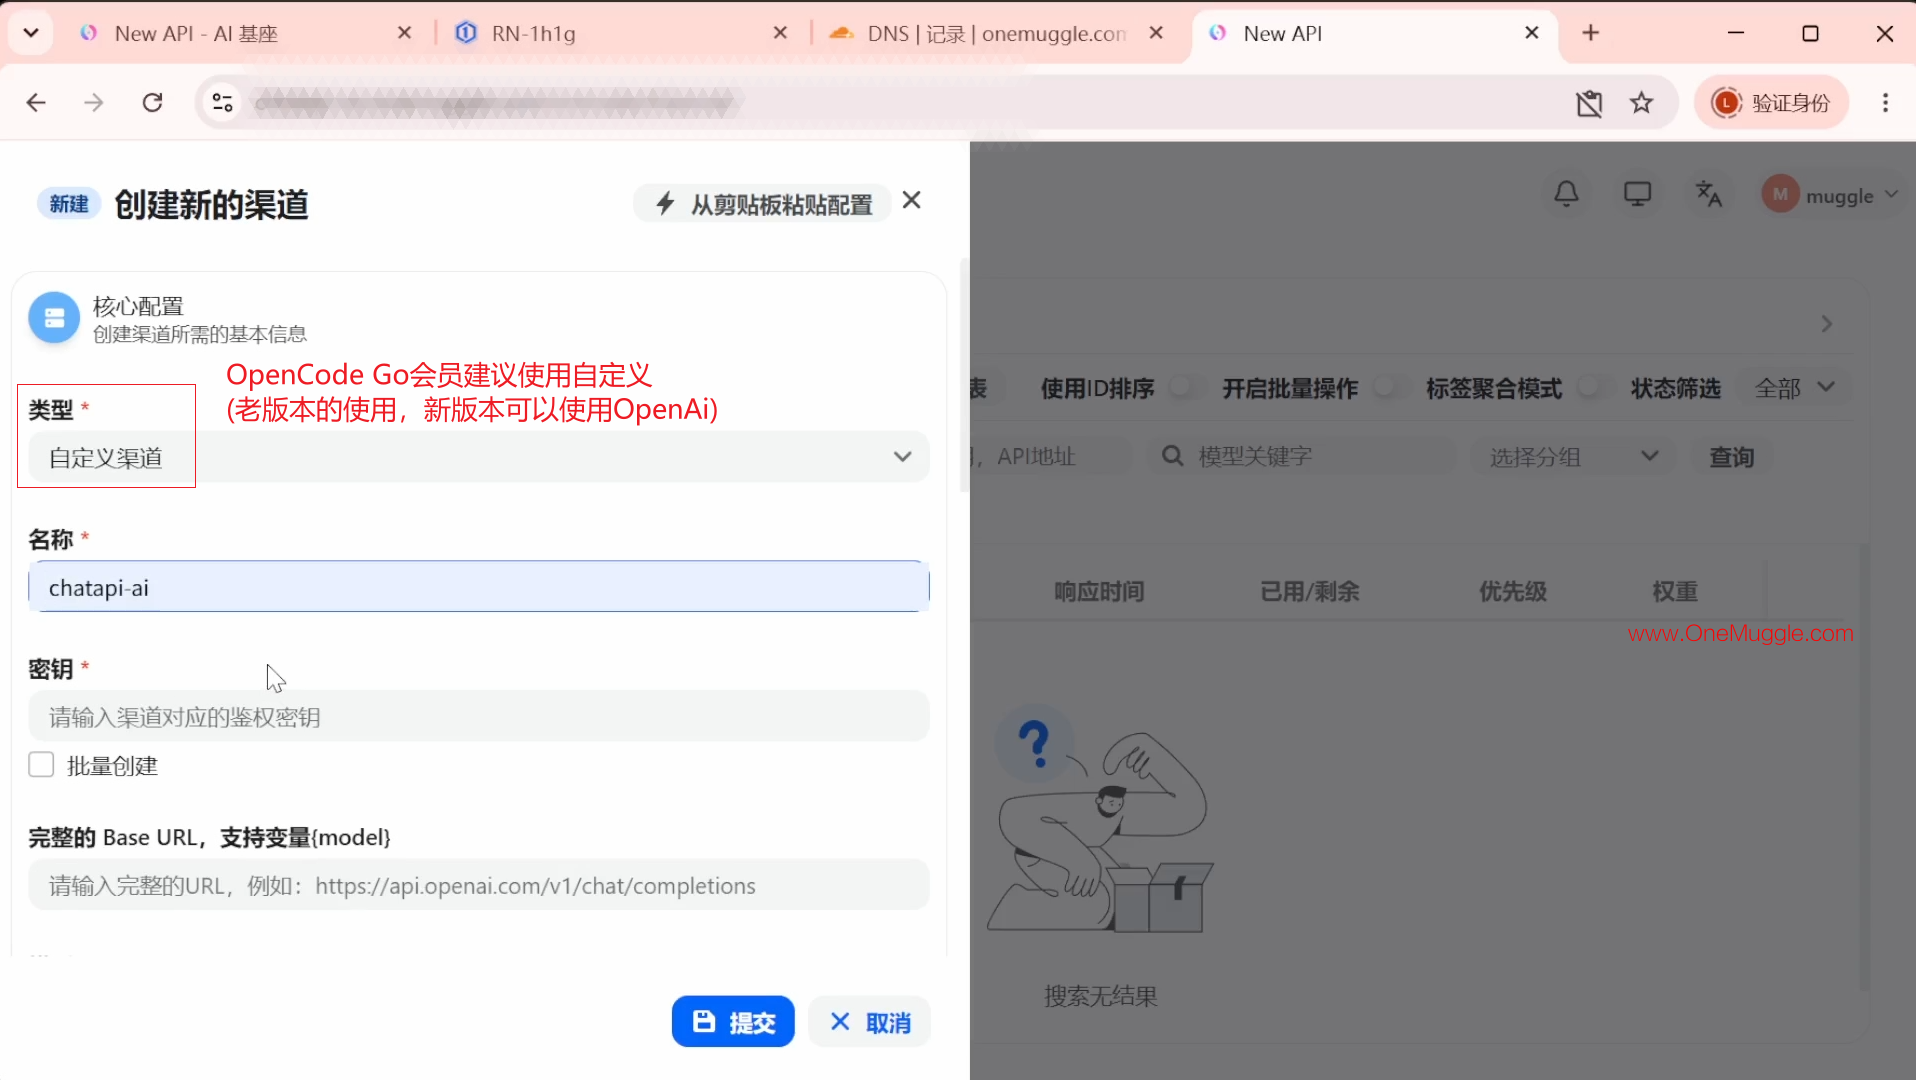Click the 优先级 column header

click(1513, 591)
